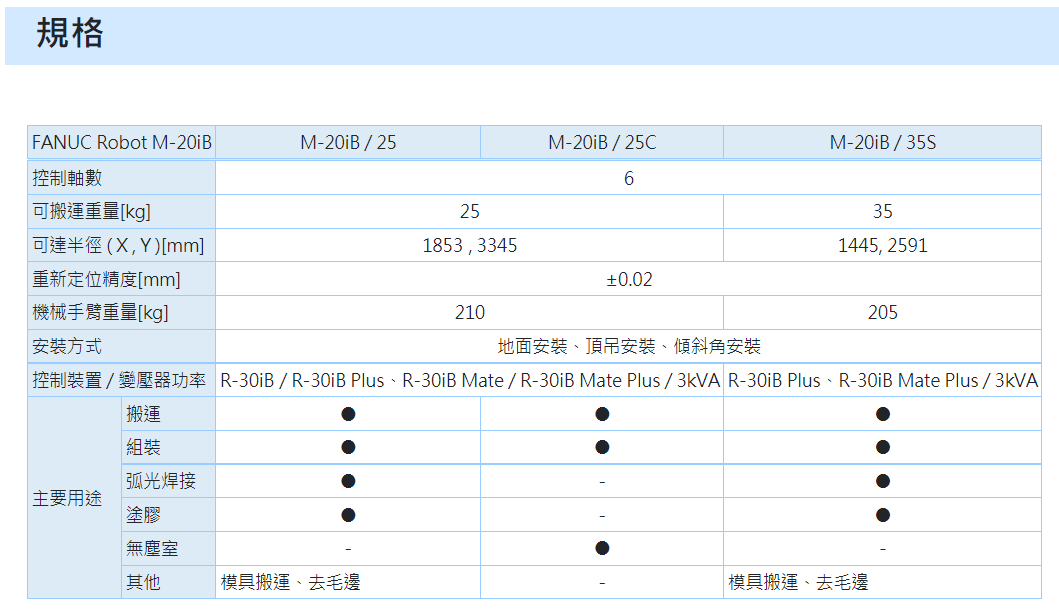Click the 組裝 dot under M-20iB / 25C
This screenshot has height=612, width=1059.
[x=602, y=447]
